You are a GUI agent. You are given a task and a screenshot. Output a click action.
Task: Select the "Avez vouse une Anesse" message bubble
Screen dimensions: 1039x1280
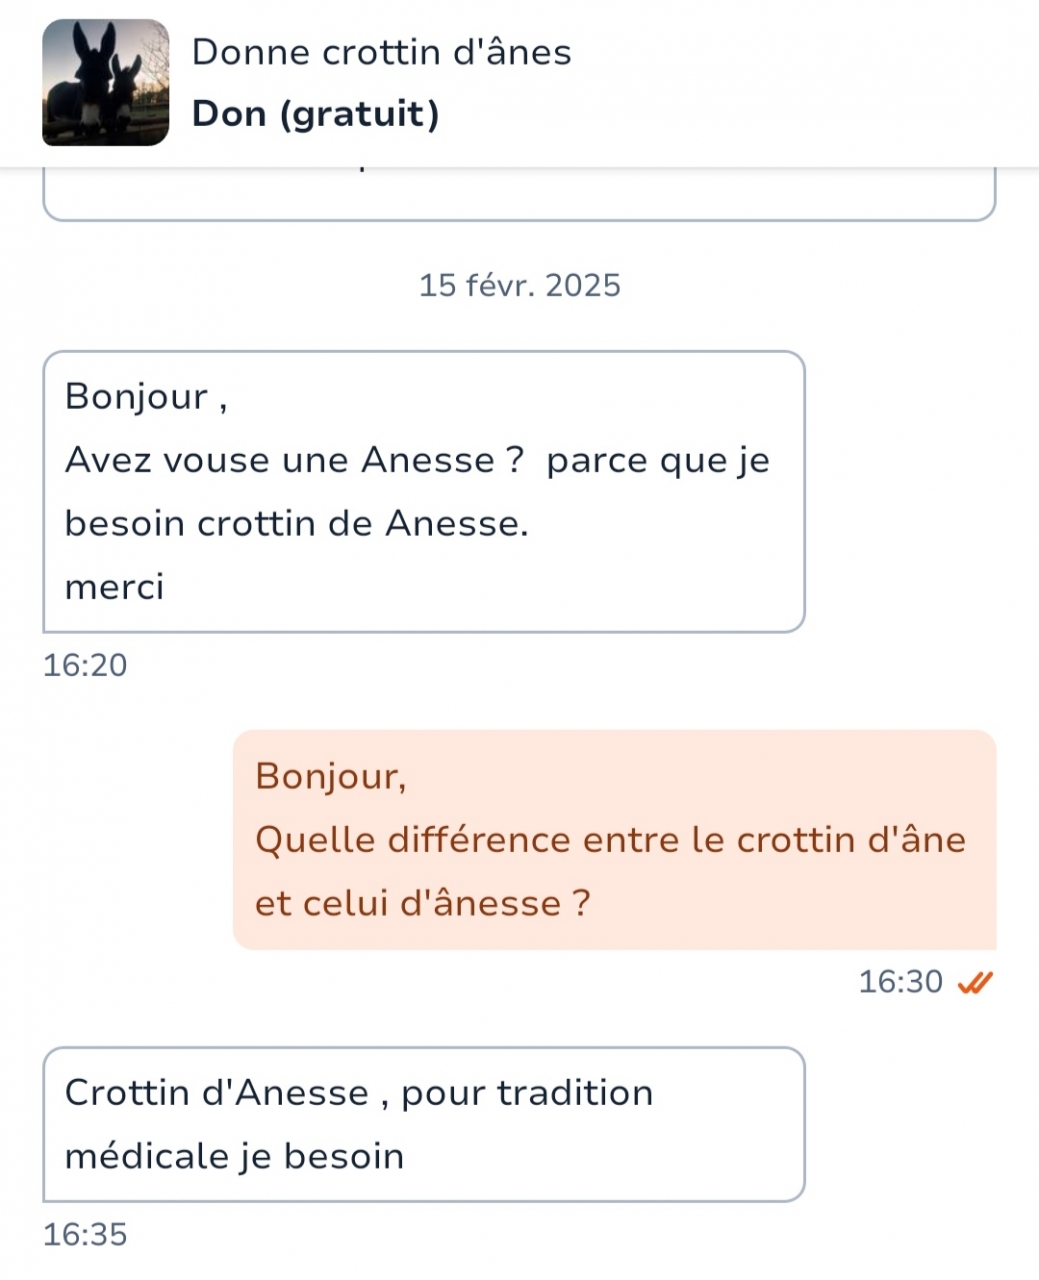tap(423, 491)
